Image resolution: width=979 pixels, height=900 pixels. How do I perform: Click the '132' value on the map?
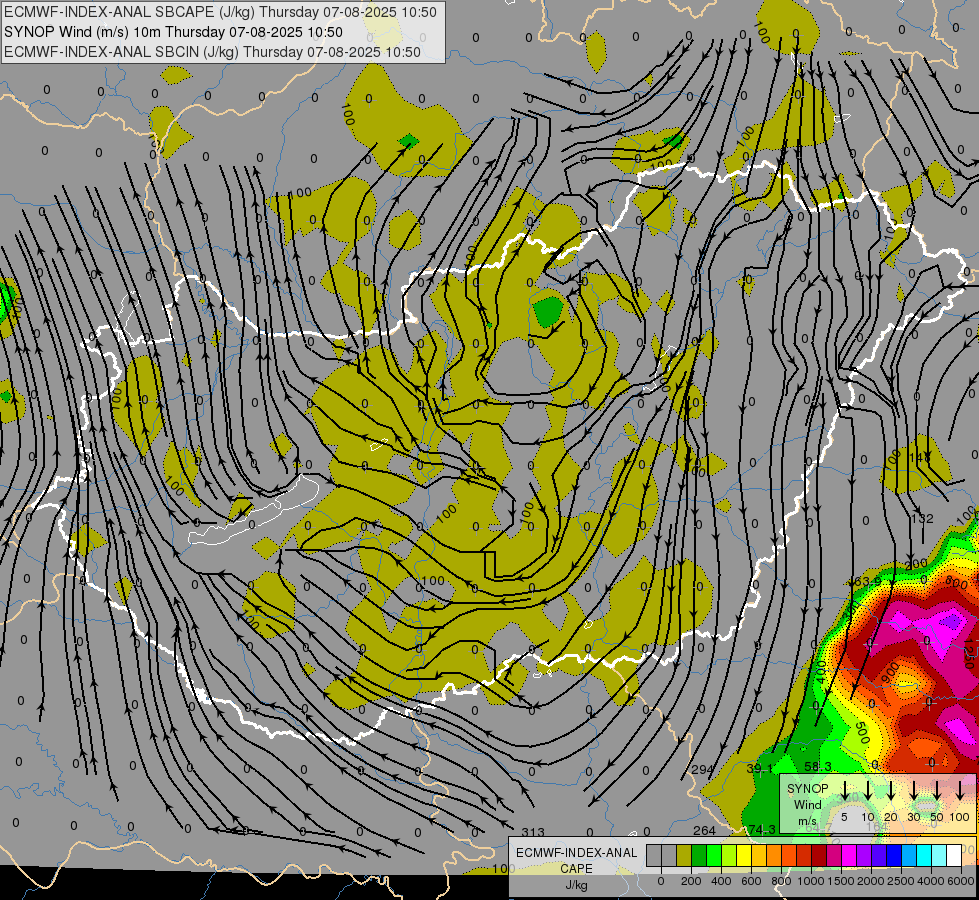[922, 518]
